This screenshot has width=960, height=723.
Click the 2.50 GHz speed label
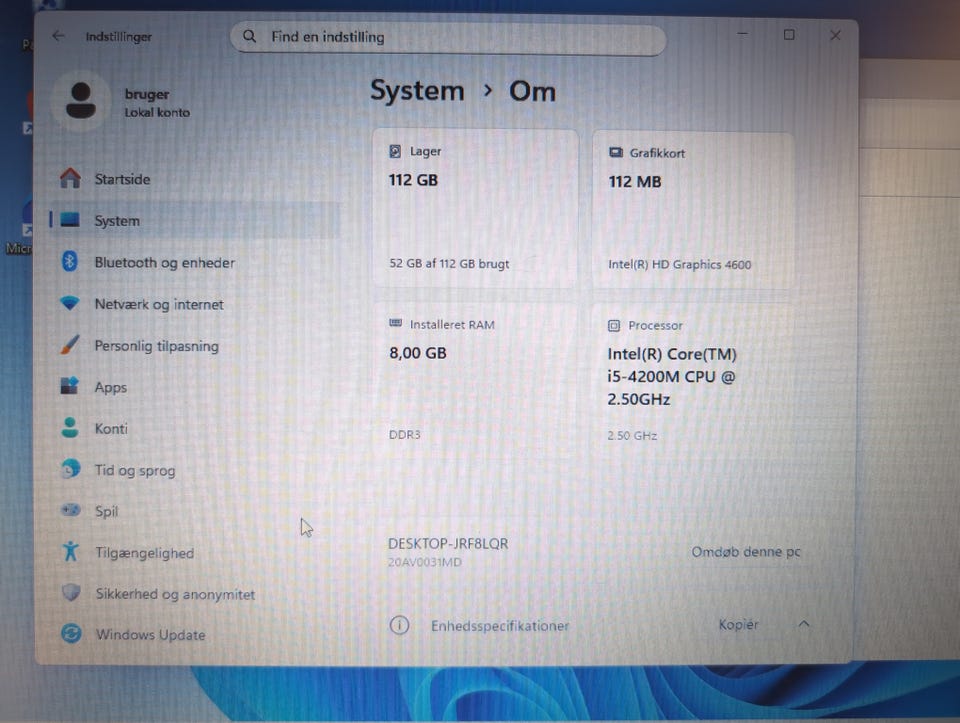(x=632, y=436)
